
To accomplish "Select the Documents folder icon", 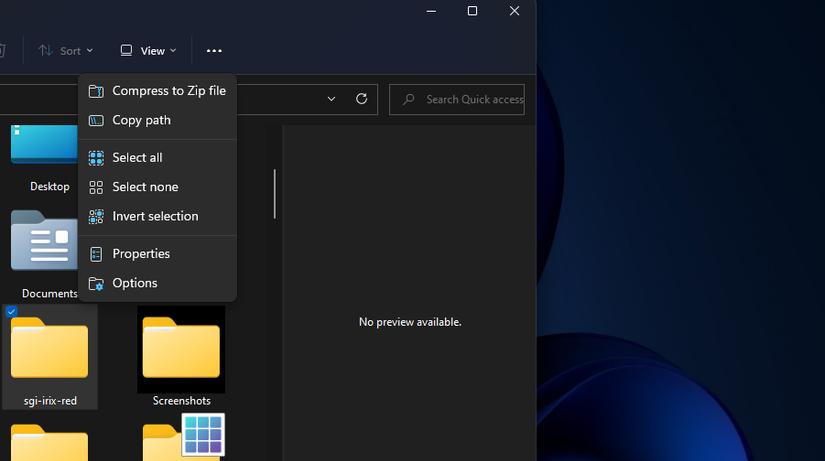I will pyautogui.click(x=44, y=240).
